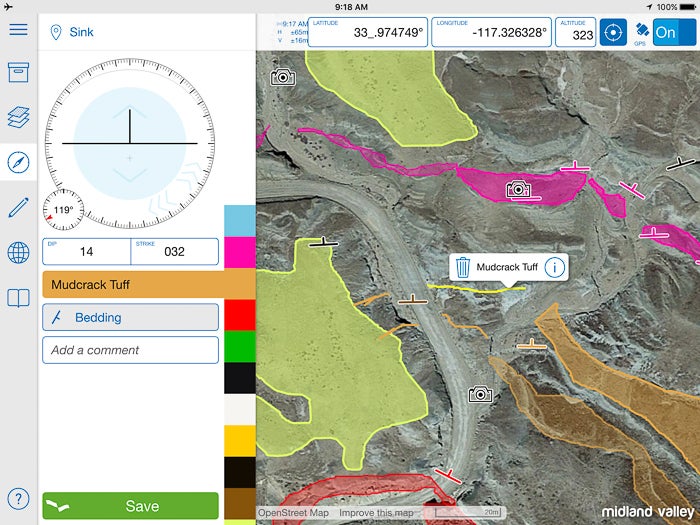700x525 pixels.
Task: Select the pencil drawing tool
Action: click(18, 207)
